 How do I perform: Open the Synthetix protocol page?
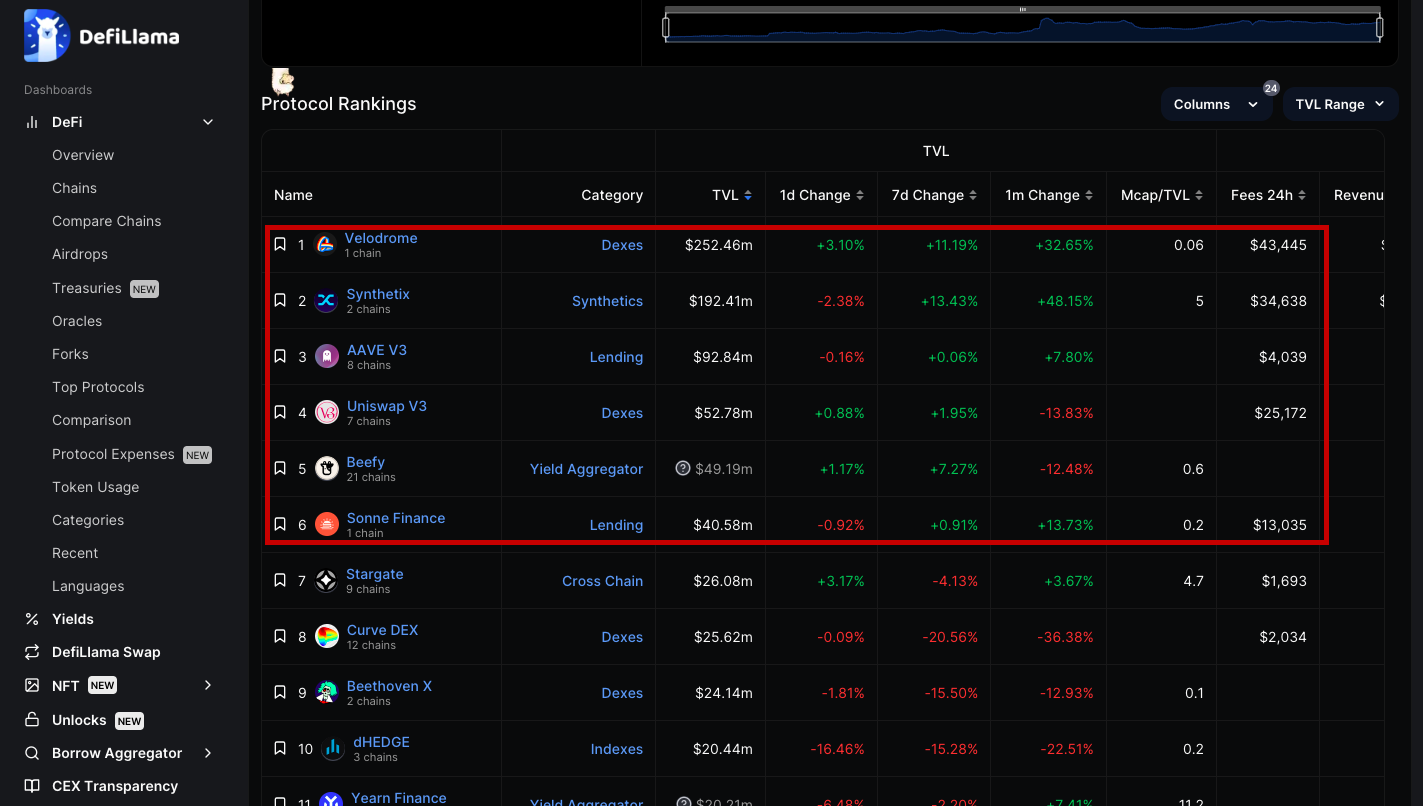click(x=378, y=294)
